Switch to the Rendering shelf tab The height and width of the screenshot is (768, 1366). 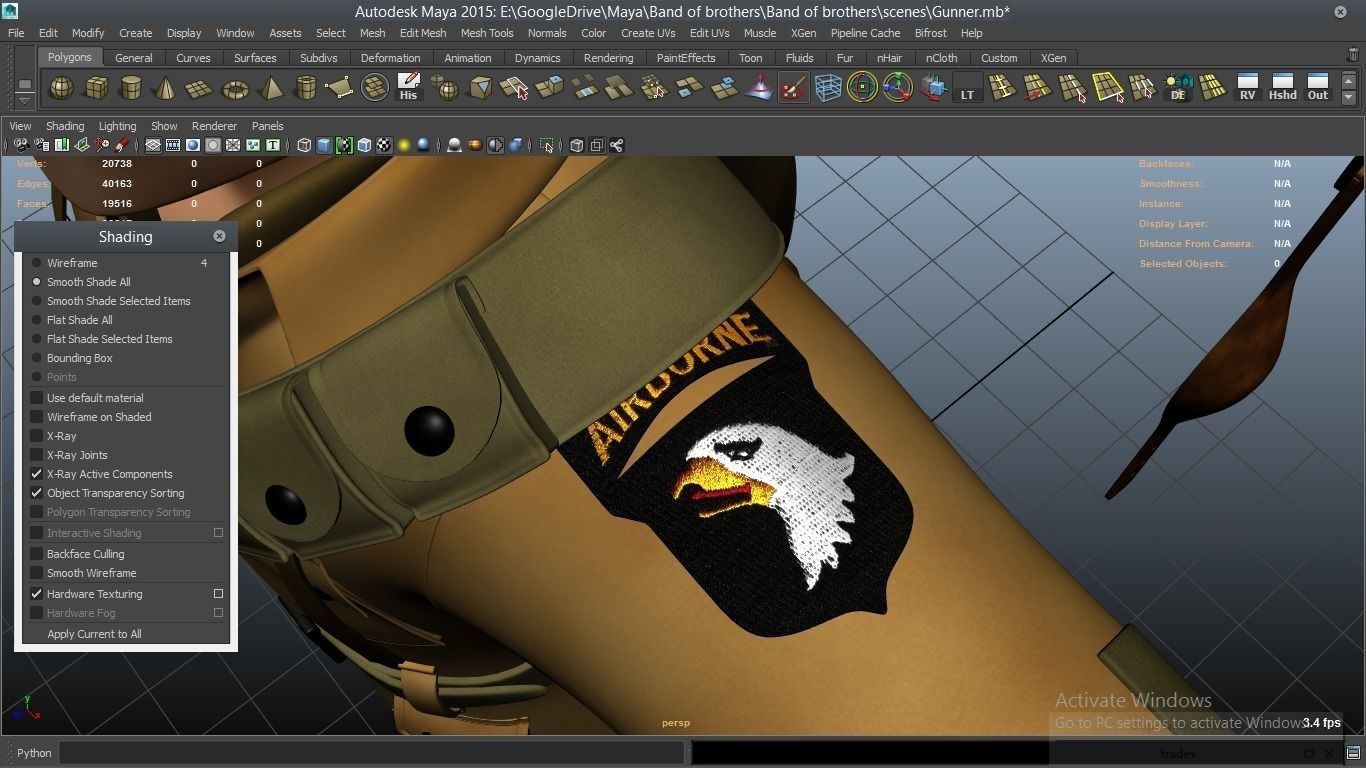[608, 58]
